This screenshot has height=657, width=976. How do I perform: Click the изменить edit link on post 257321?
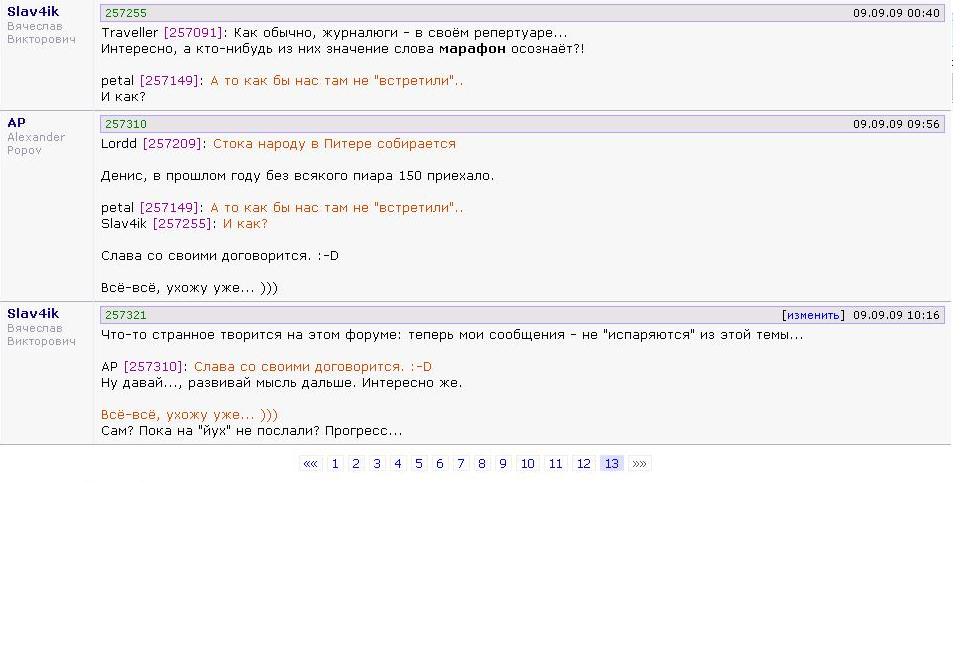(812, 315)
